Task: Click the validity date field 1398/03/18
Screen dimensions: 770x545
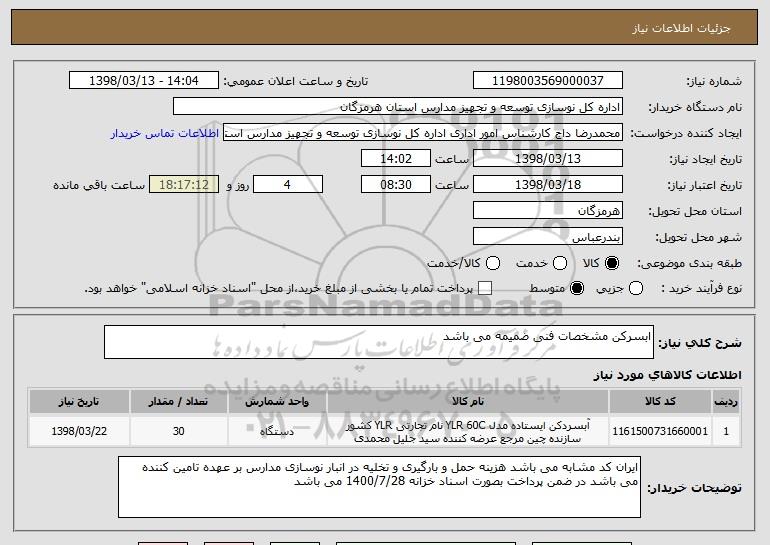Action: [x=548, y=185]
